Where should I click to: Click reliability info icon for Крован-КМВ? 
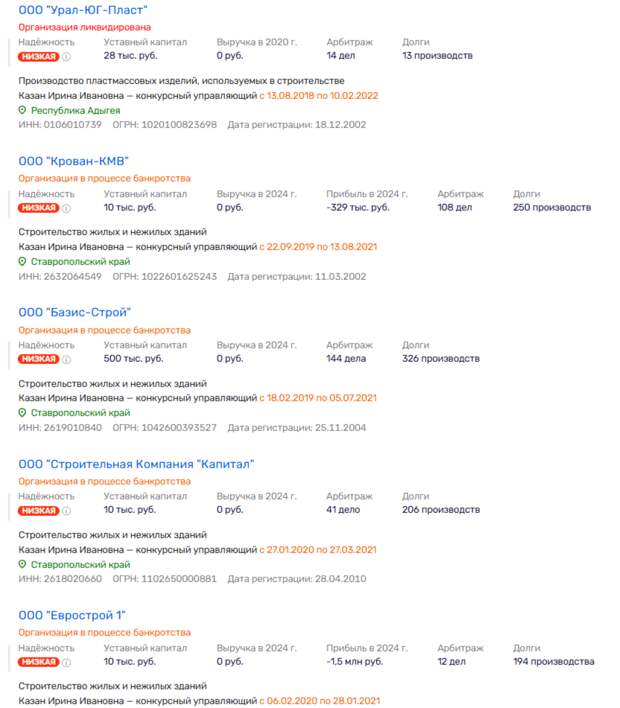67,208
